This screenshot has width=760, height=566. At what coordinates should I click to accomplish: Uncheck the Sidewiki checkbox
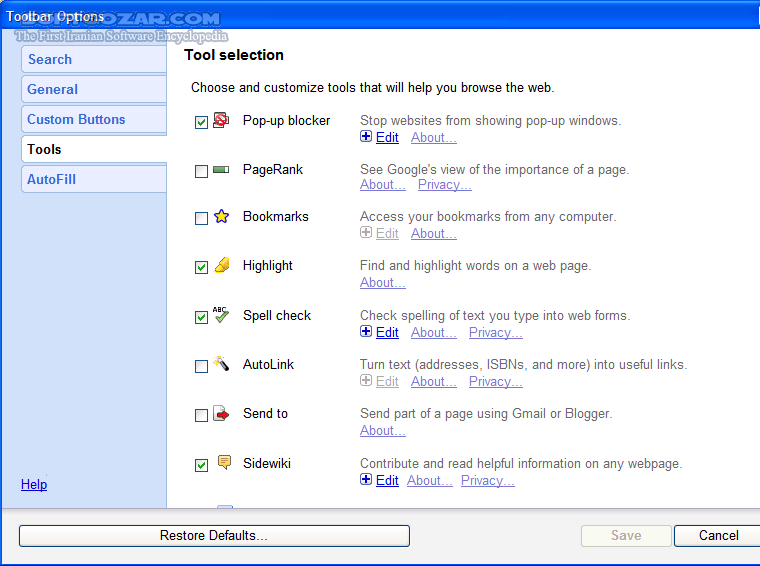[201, 465]
